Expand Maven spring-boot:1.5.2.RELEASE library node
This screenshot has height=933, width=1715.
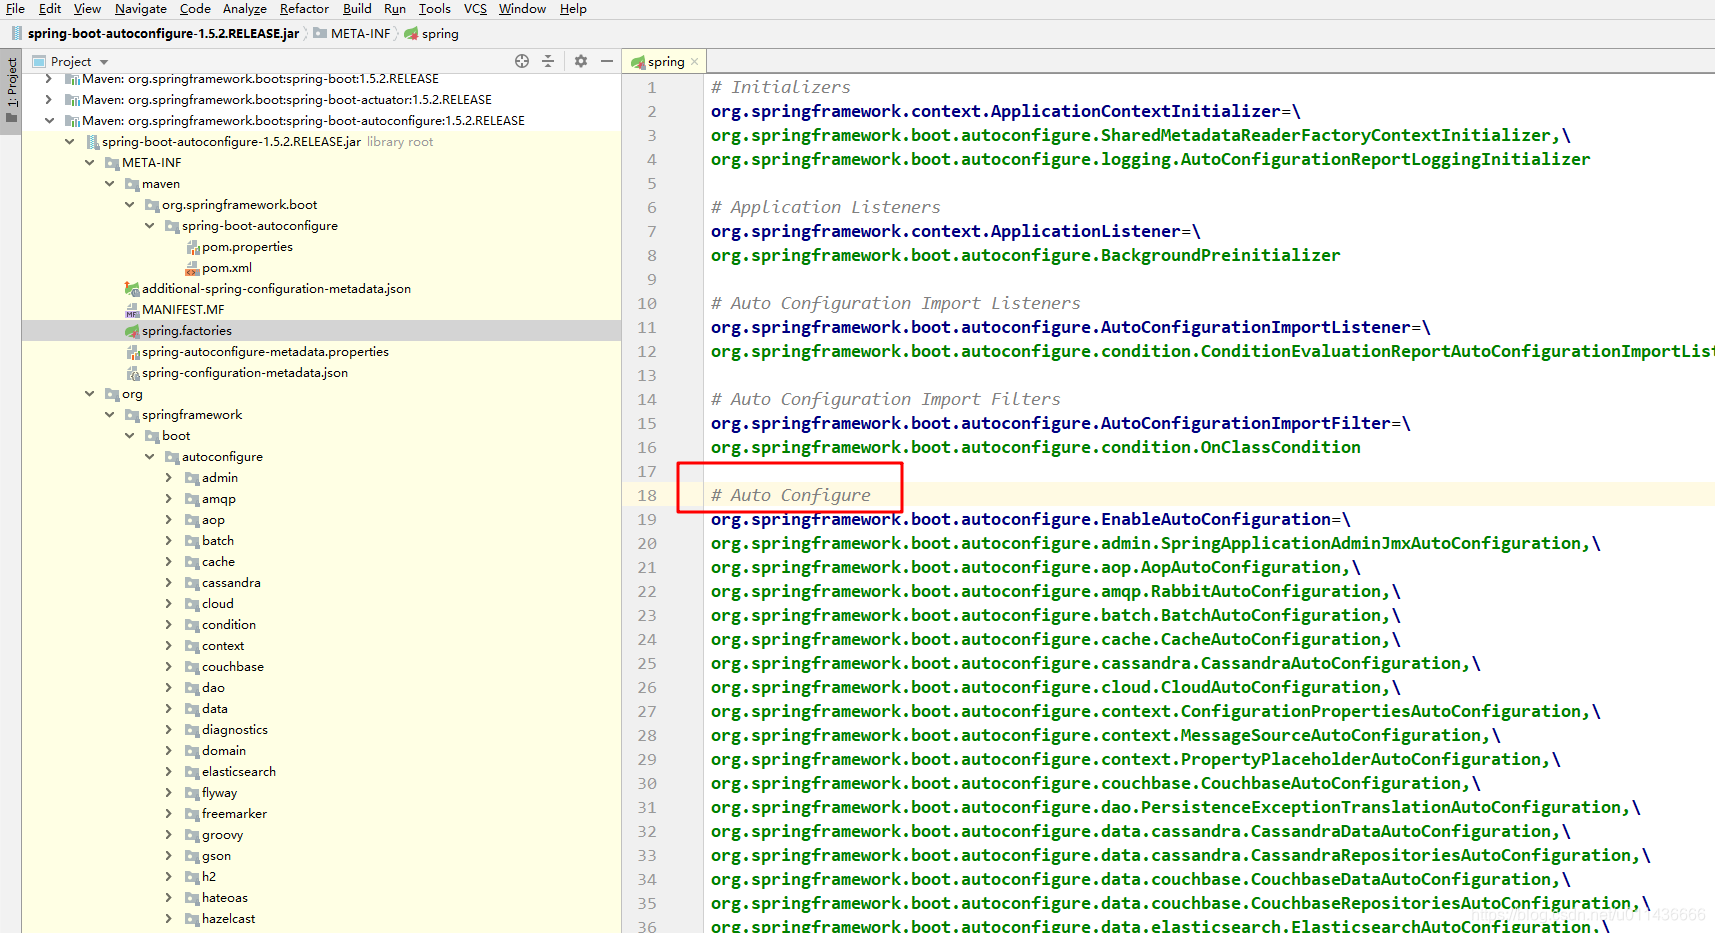49,79
